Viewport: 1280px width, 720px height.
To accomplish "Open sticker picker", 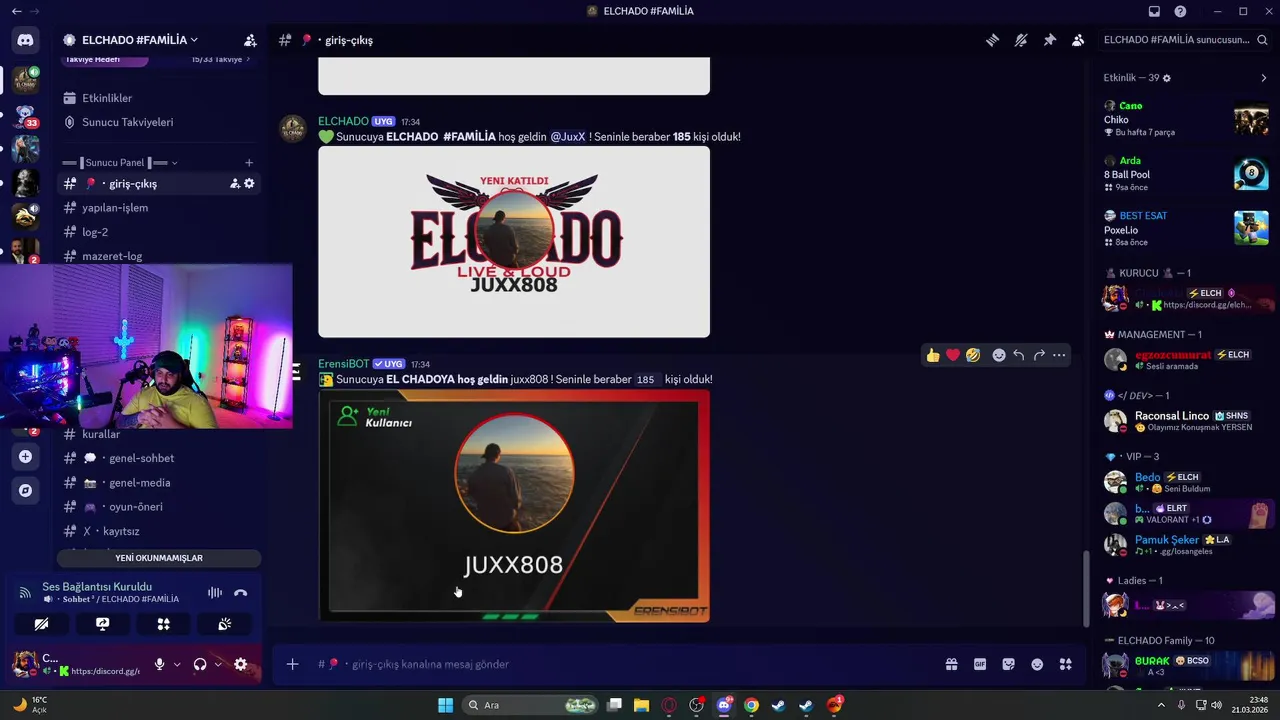I will click(1008, 664).
